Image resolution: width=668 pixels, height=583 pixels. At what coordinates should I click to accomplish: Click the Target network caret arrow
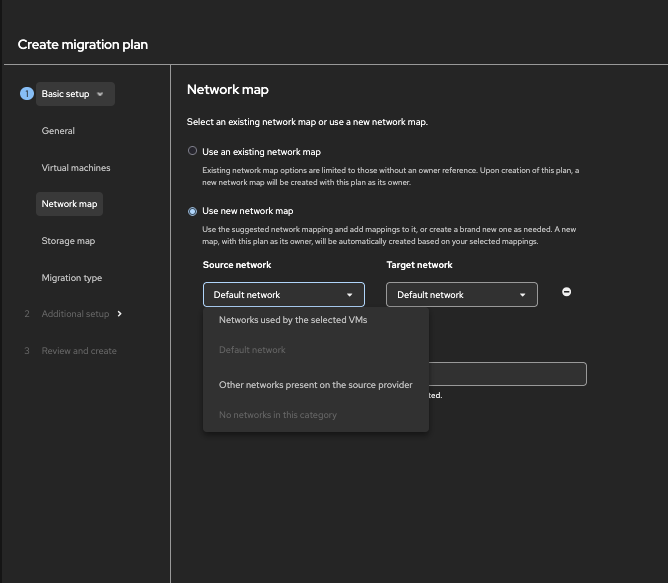click(522, 295)
